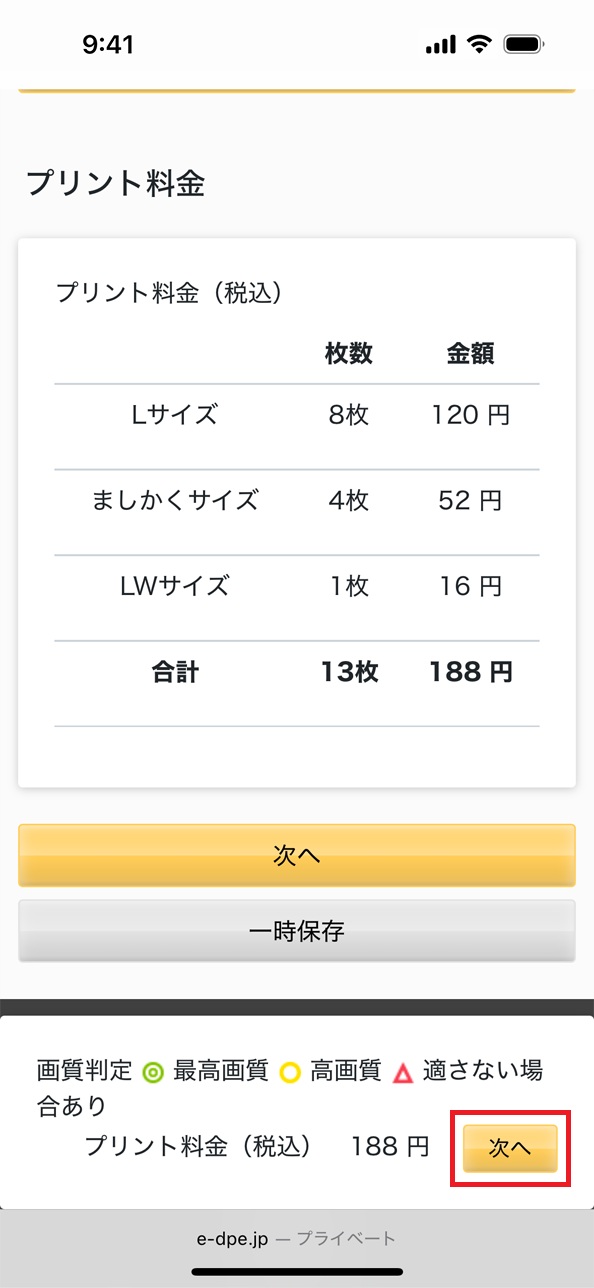Tap the home indicator bar
The image size is (594, 1288).
tap(297, 1273)
